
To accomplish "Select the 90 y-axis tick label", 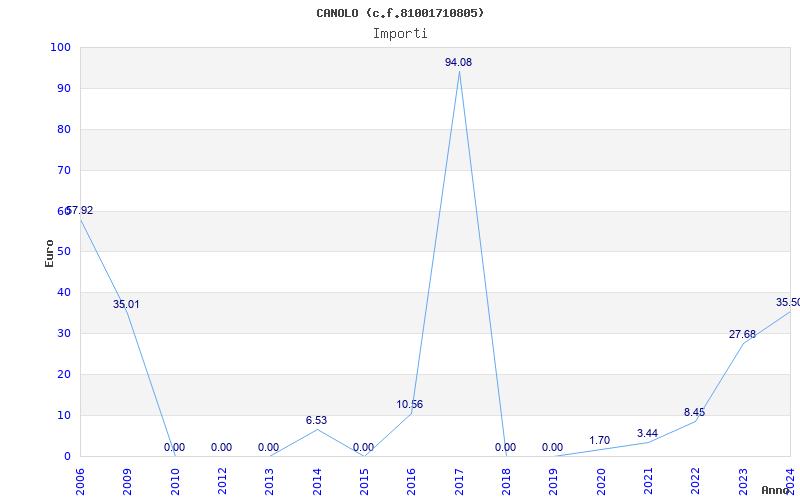I will point(64,88).
